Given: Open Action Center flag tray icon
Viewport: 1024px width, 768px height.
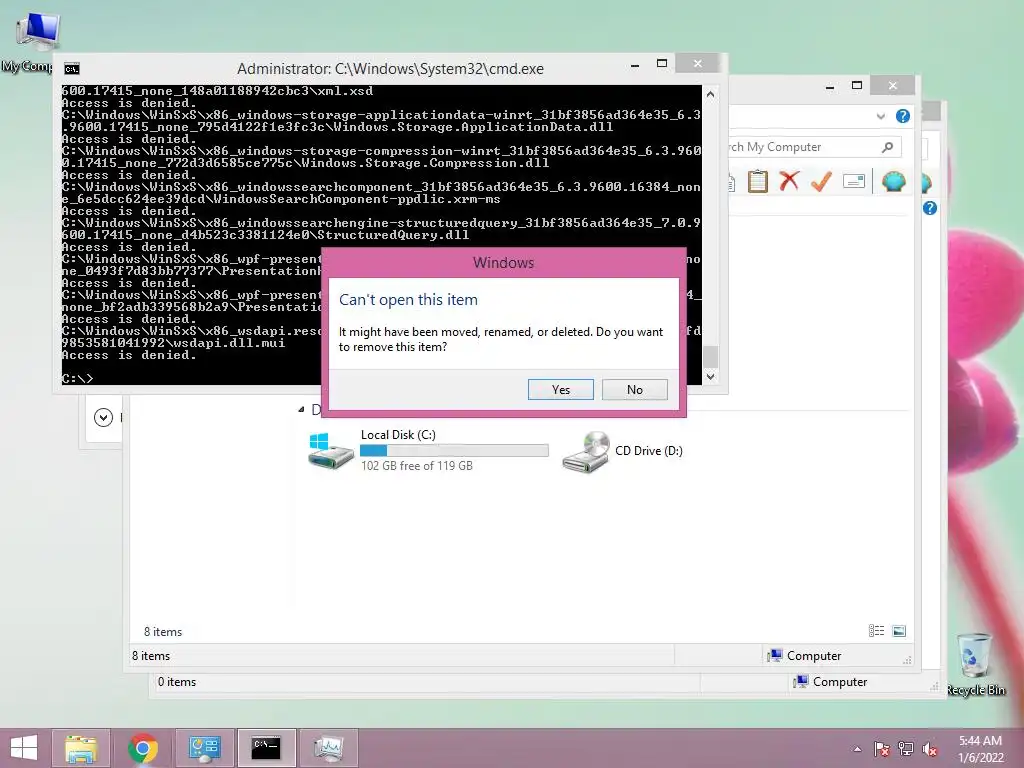Looking at the screenshot, I should coord(882,749).
